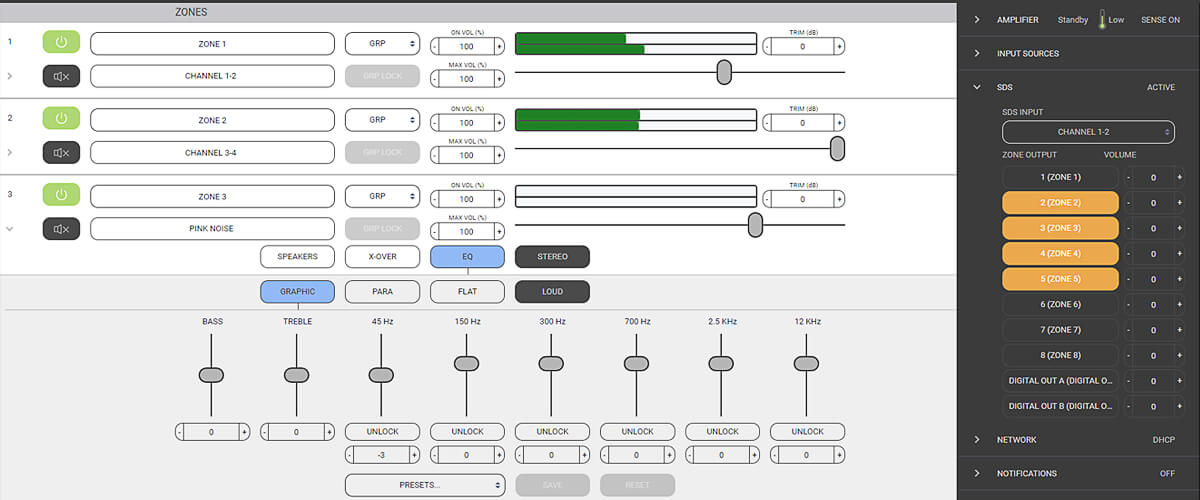Click Zone 1 volume slider handle
Screen dimensions: 1200x500
pyautogui.click(x=724, y=72)
